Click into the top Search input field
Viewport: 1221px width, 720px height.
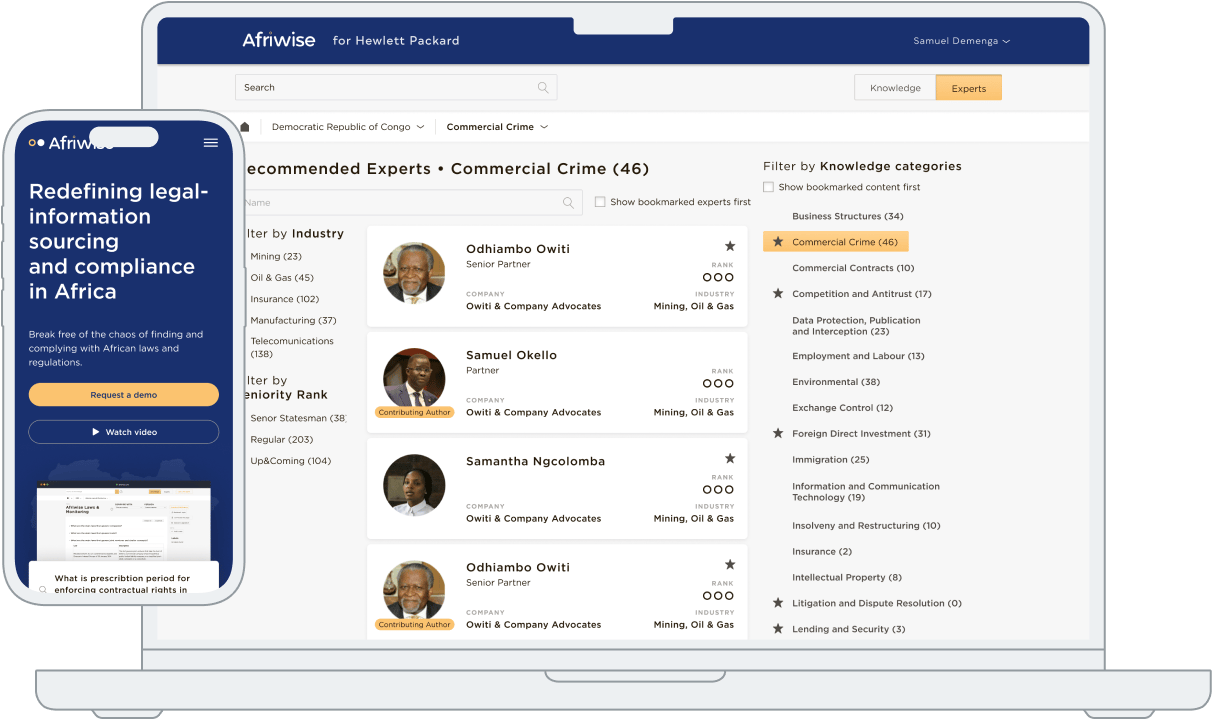(x=396, y=88)
